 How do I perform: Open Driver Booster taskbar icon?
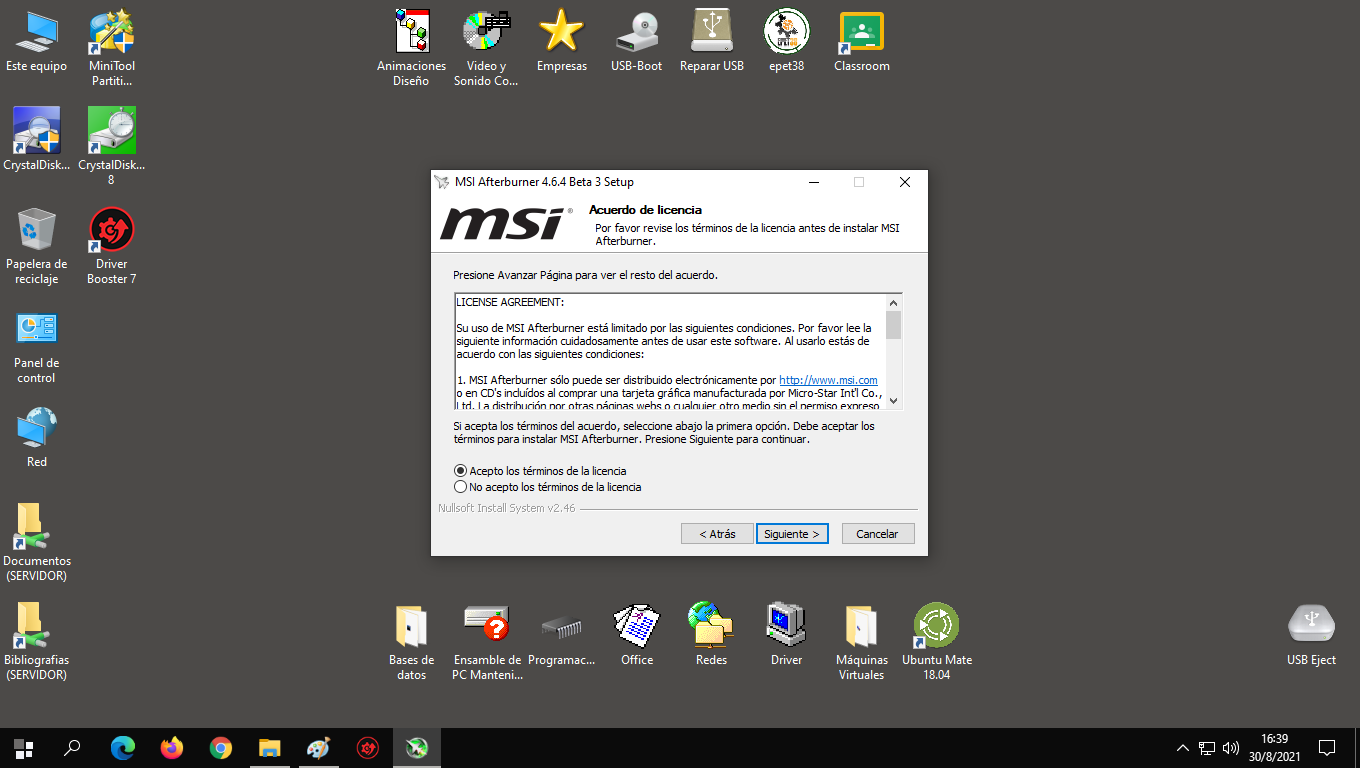point(367,748)
